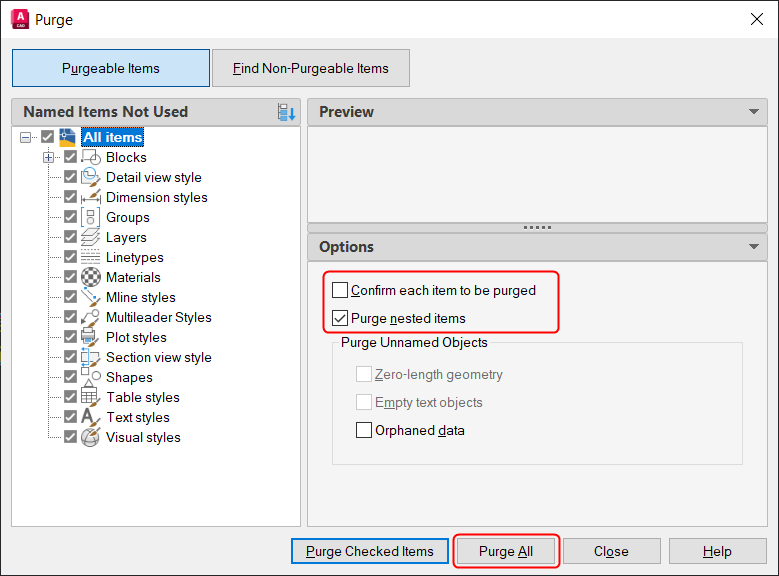
Task: Click the Groups category icon
Action: [x=90, y=217]
